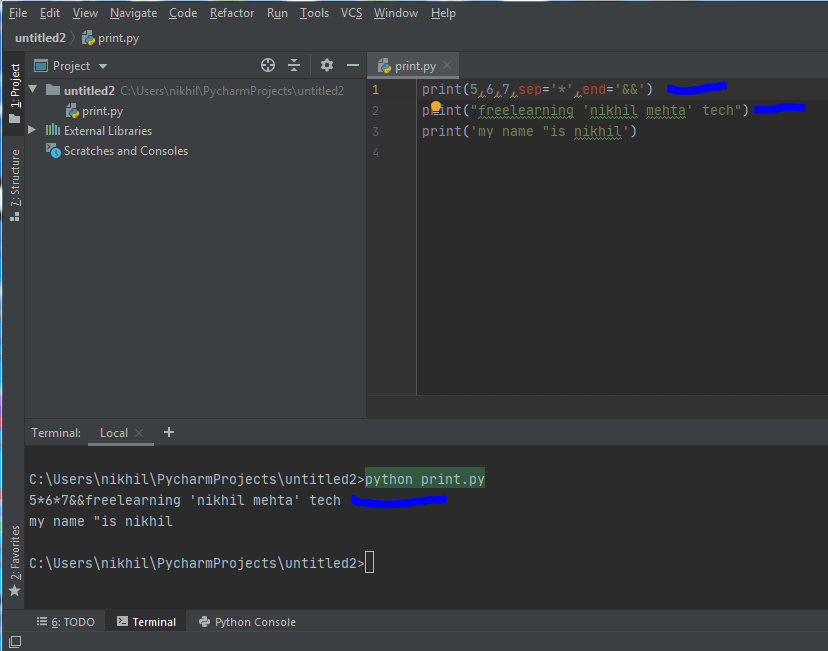Click the collapse all icon in Project panel
Screen dimensions: 828x651
click(294, 65)
